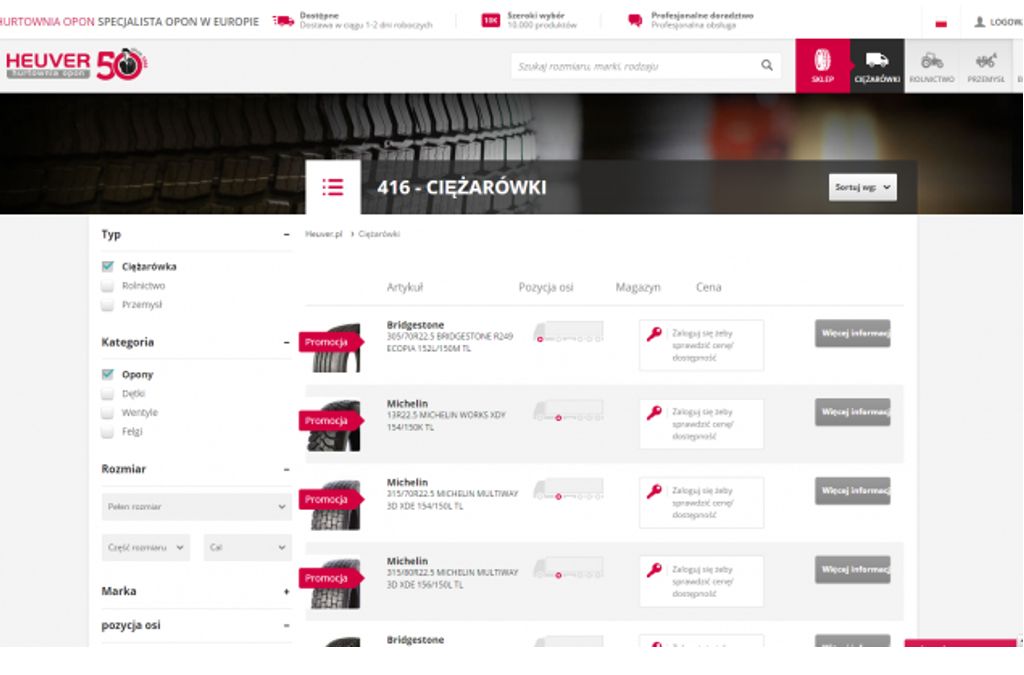Click the user login icon
Screen dimensions: 1024x675
pyautogui.click(x=980, y=22)
